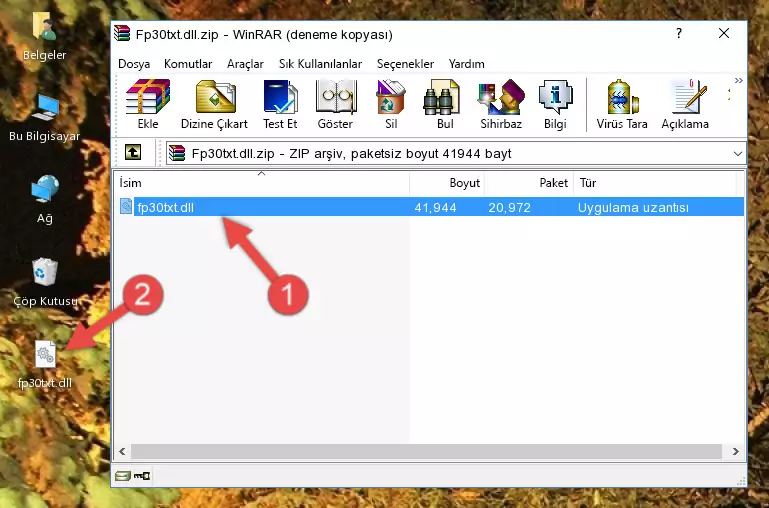Select Bu Bilgisayar desktop icon
The width and height of the screenshot is (769, 508).
coord(44,118)
